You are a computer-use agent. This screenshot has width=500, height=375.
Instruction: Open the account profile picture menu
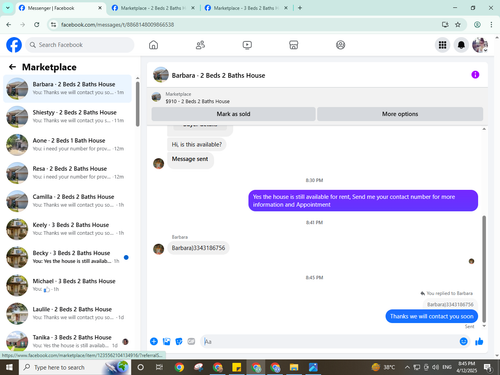480,45
